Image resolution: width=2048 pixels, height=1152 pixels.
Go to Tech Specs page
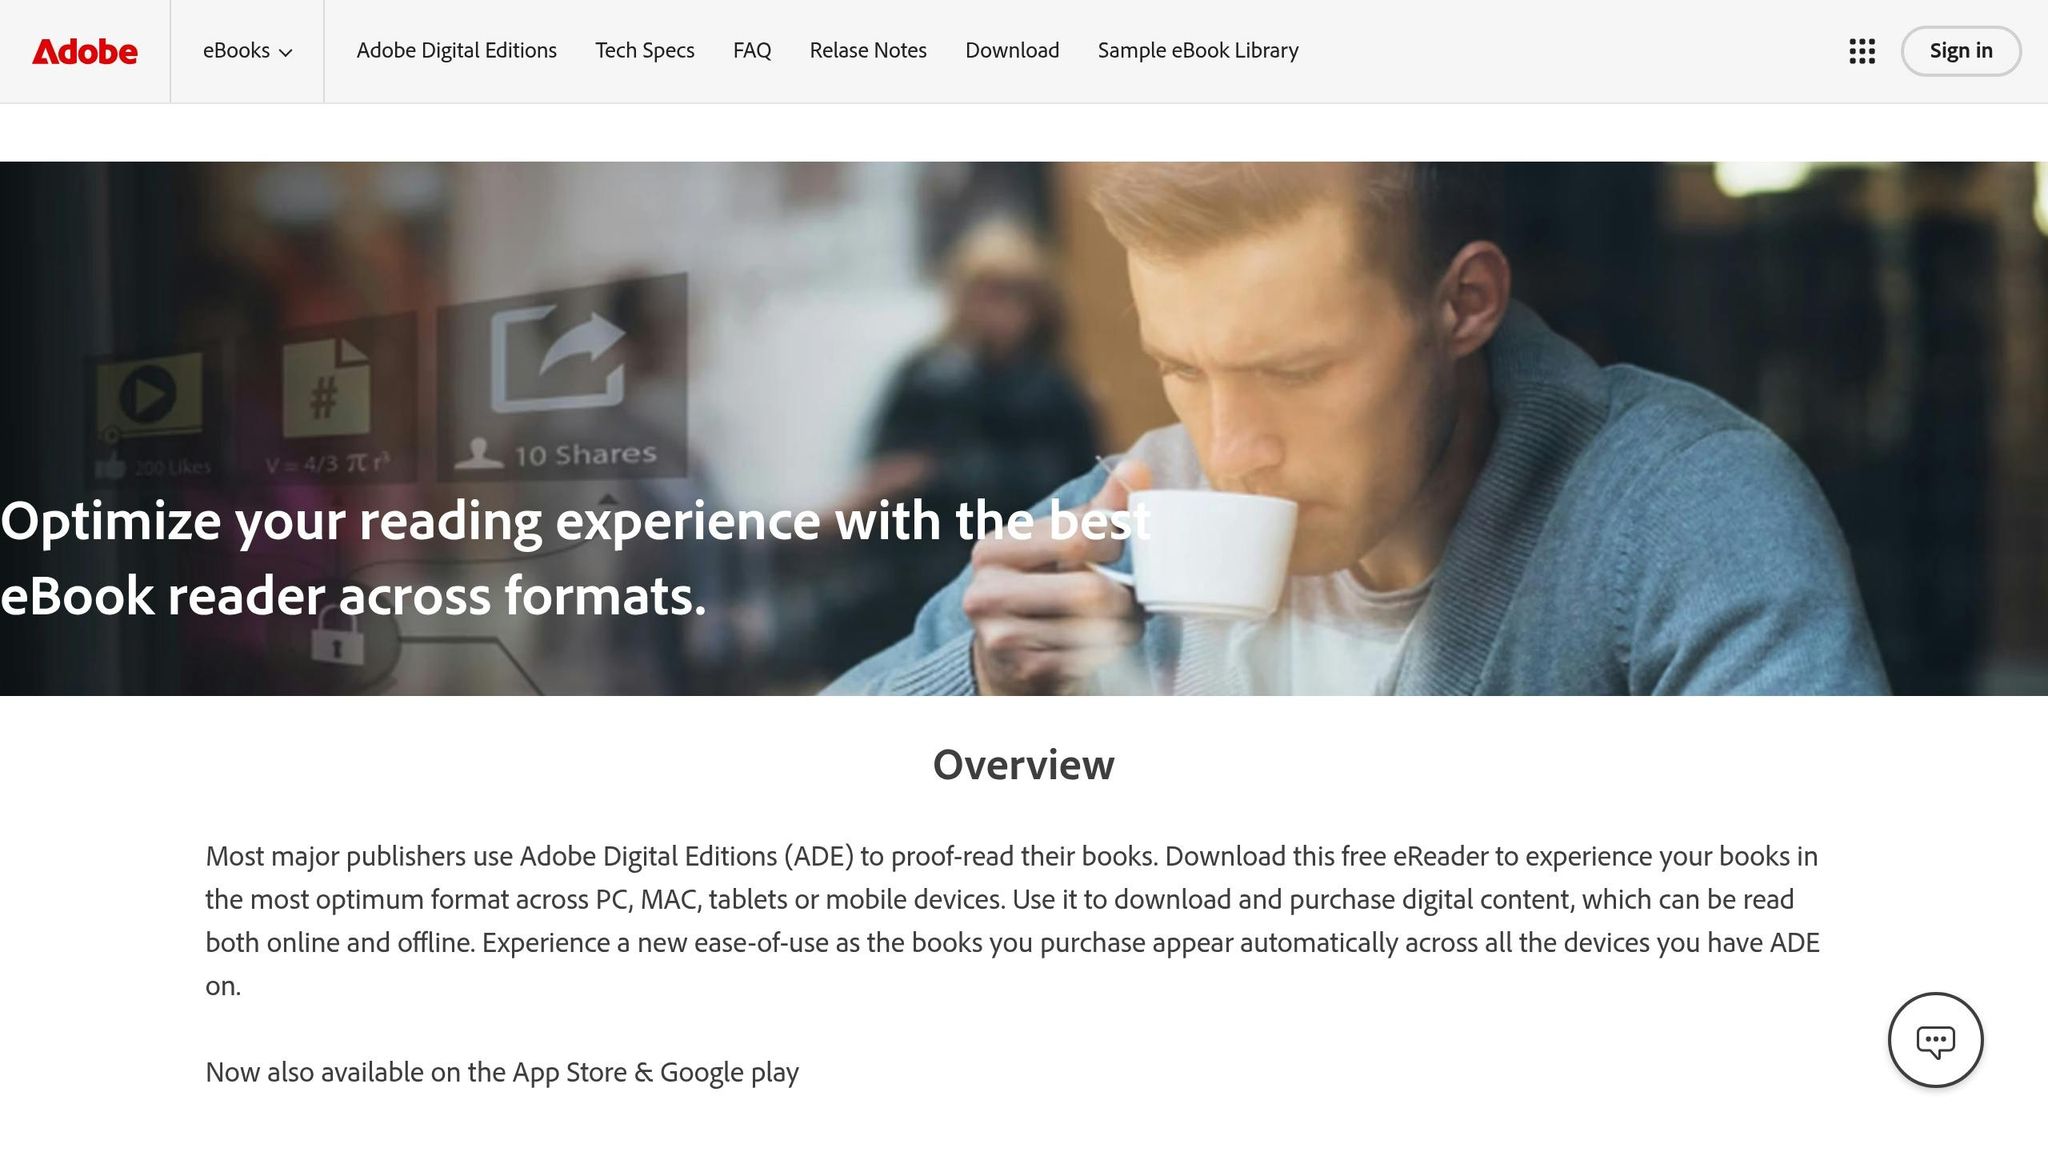645,51
